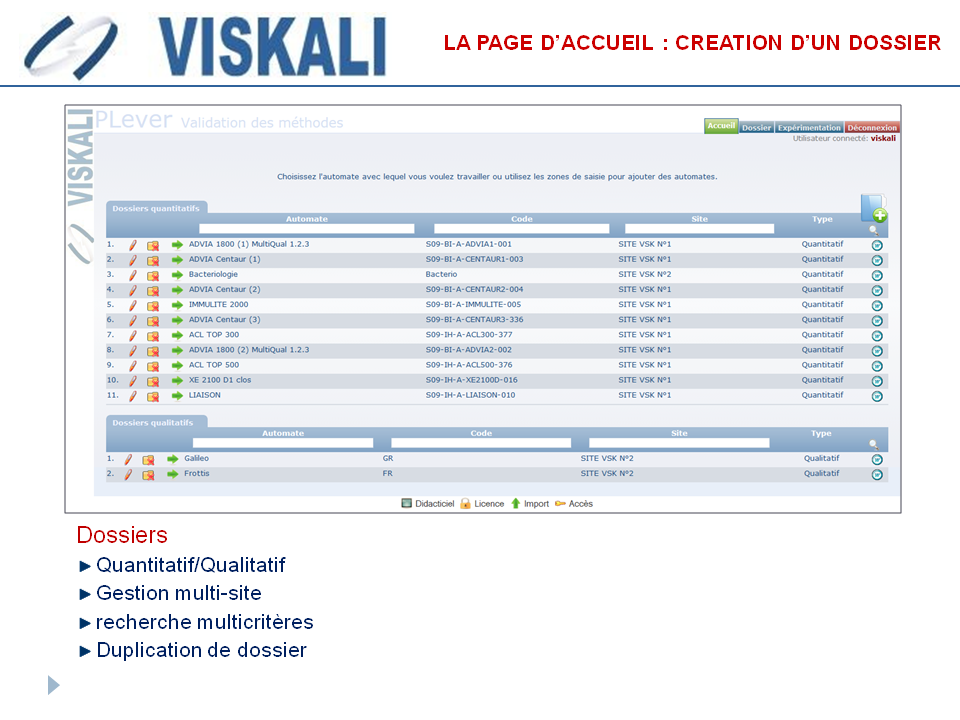Click the Code filter field in Dossiers qualitatifs
960x720 pixels.
tap(481, 443)
